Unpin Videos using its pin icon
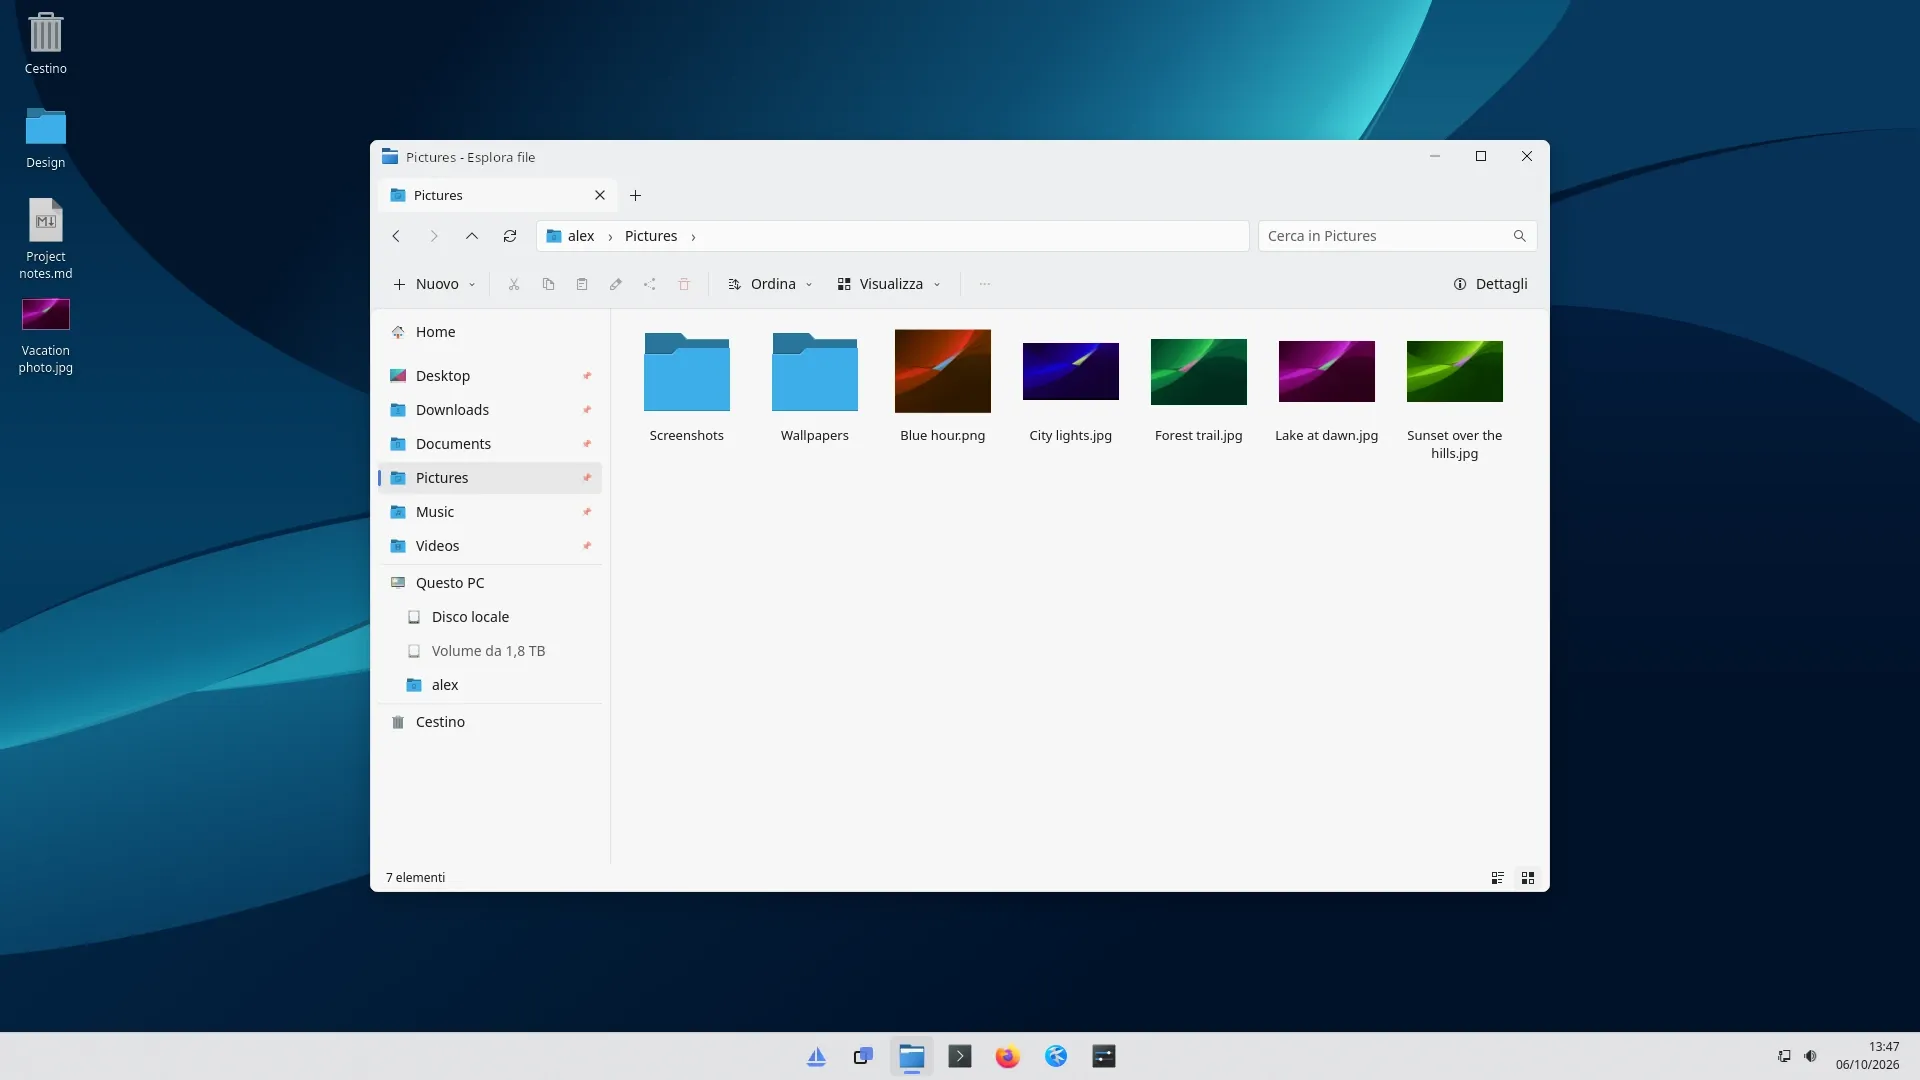The width and height of the screenshot is (1920, 1080). [x=587, y=546]
